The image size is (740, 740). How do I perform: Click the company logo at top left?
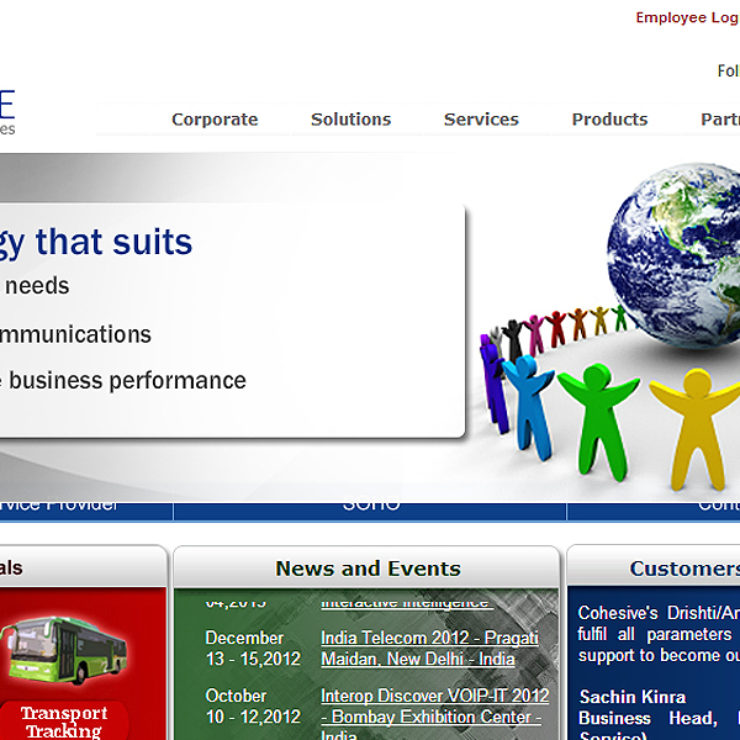point(8,112)
